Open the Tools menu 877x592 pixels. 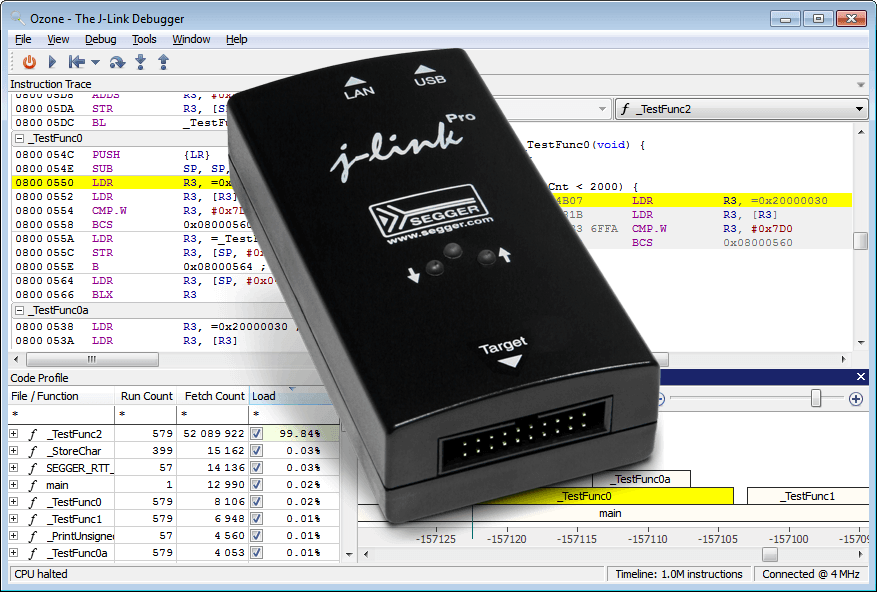[x=144, y=39]
